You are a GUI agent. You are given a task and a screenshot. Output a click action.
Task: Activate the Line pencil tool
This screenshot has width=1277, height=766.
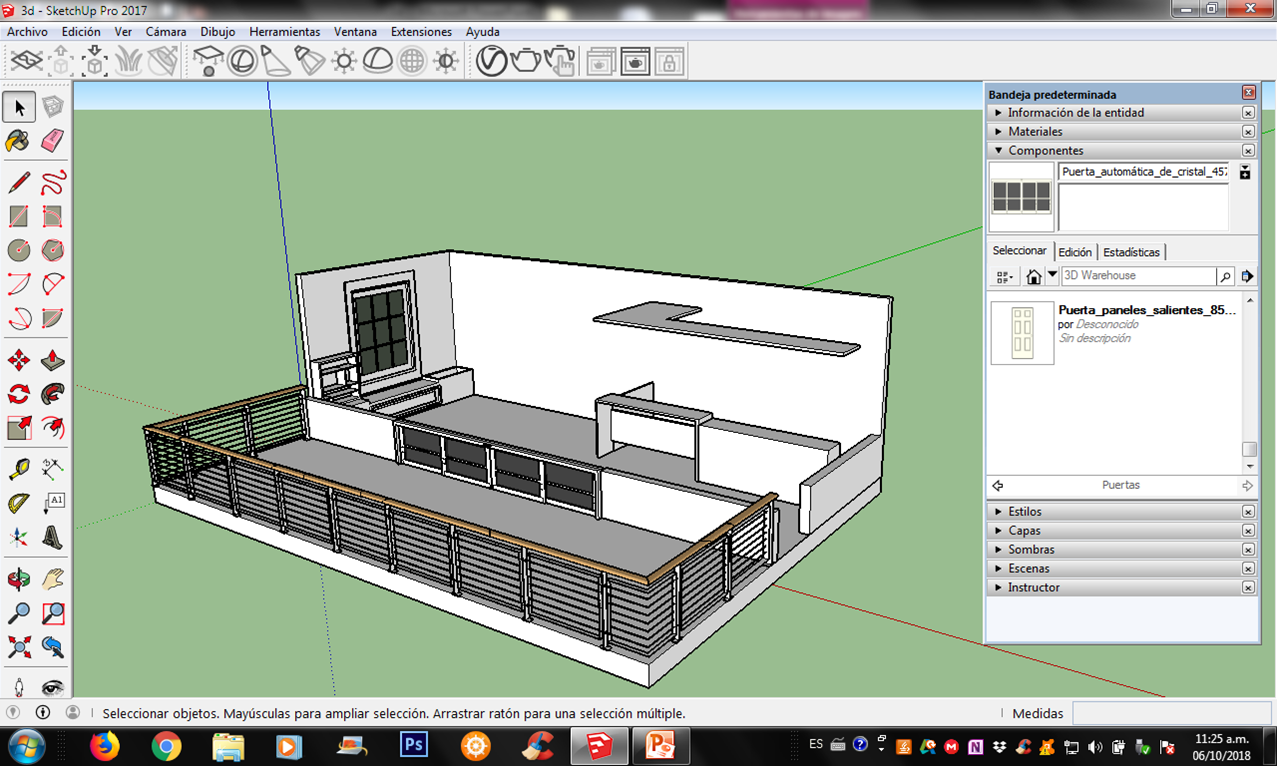coord(19,183)
